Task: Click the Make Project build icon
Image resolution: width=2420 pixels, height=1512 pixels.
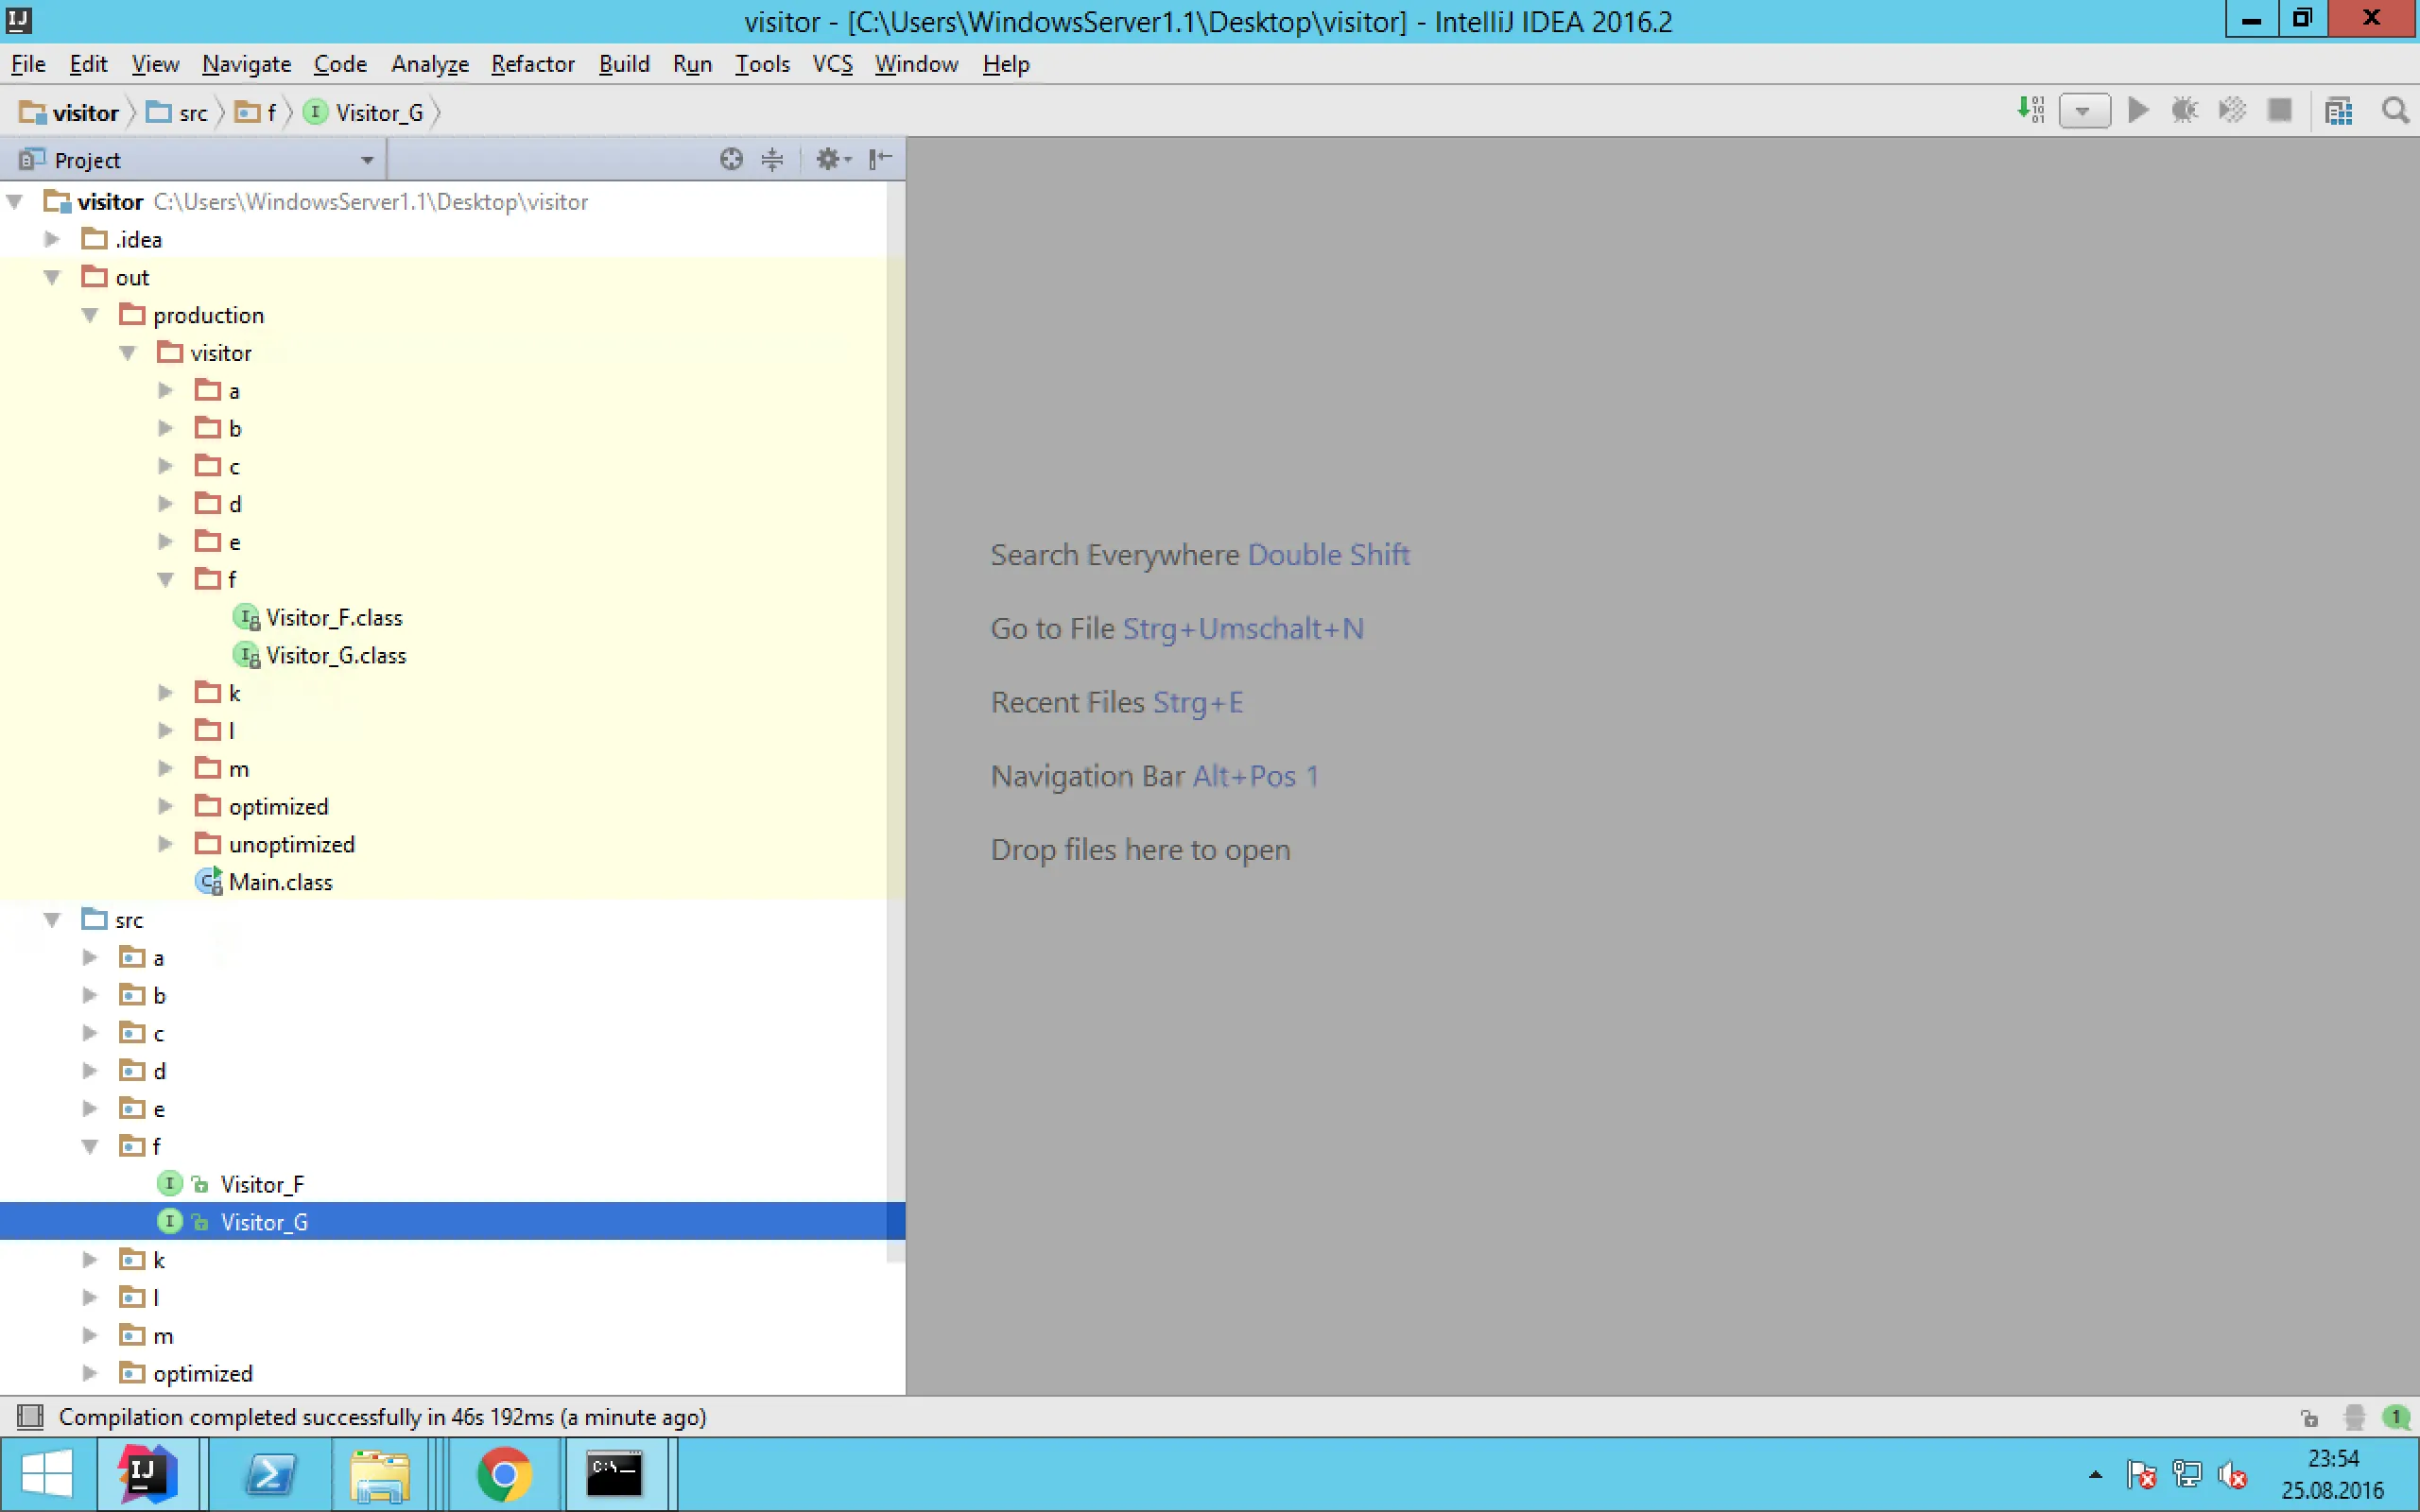Action: [x=2030, y=110]
